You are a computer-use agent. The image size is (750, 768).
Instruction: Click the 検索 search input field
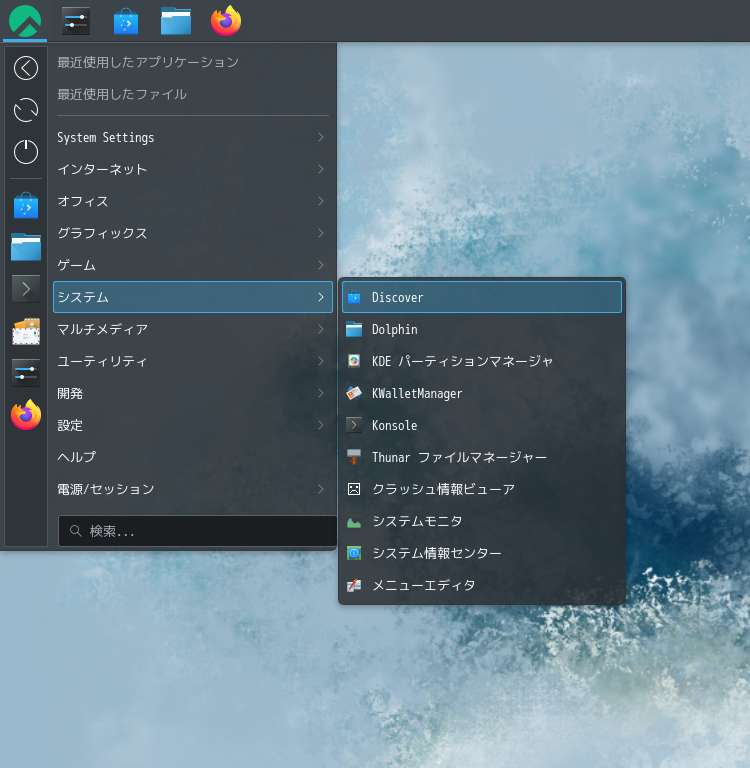pos(197,530)
